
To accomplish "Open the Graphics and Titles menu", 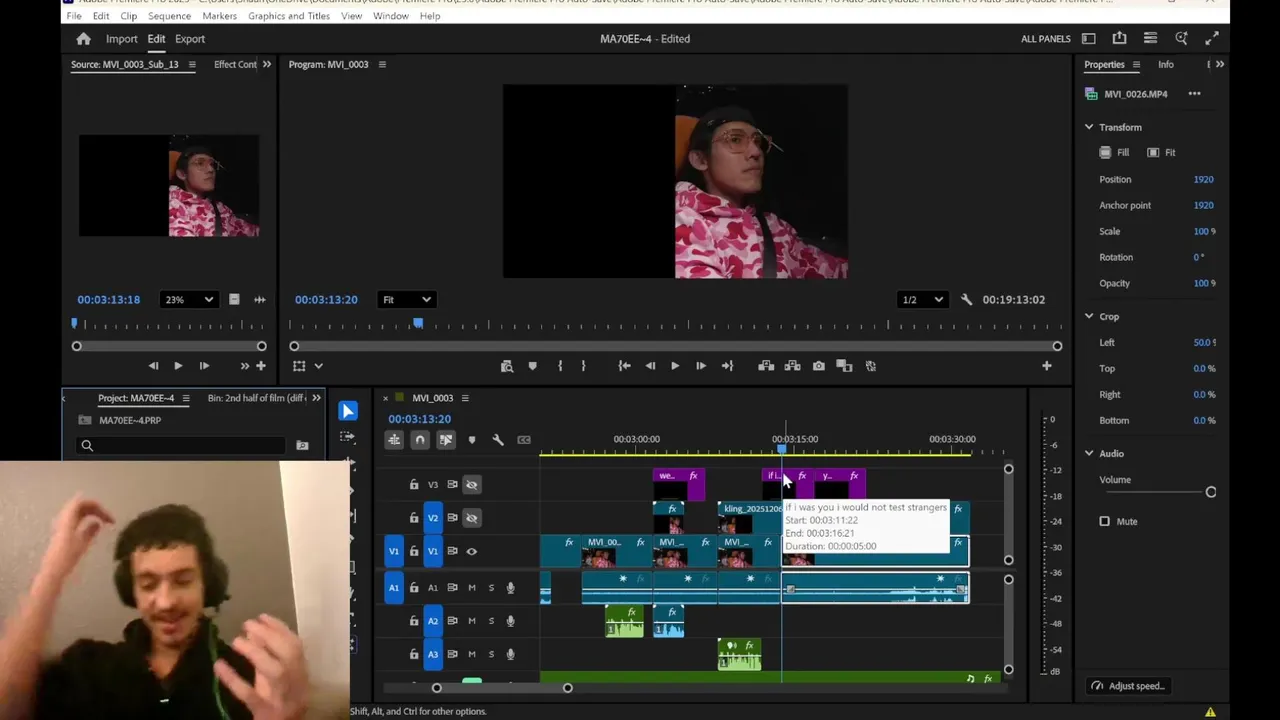I will click(289, 16).
